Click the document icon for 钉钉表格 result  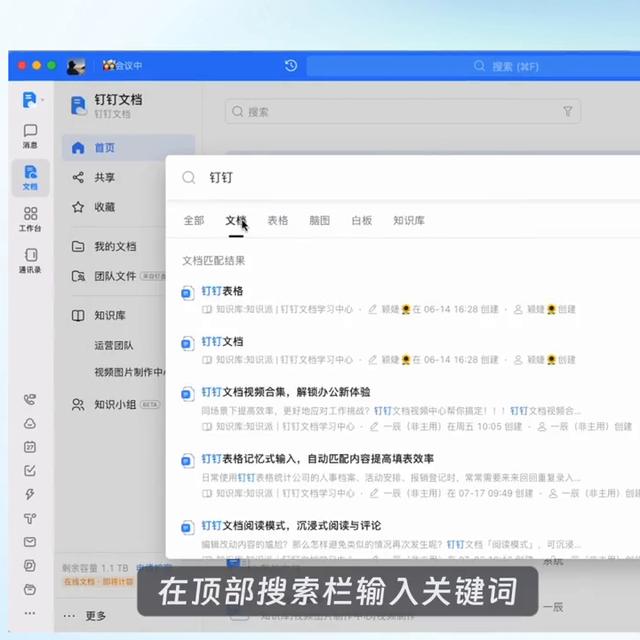point(187,293)
